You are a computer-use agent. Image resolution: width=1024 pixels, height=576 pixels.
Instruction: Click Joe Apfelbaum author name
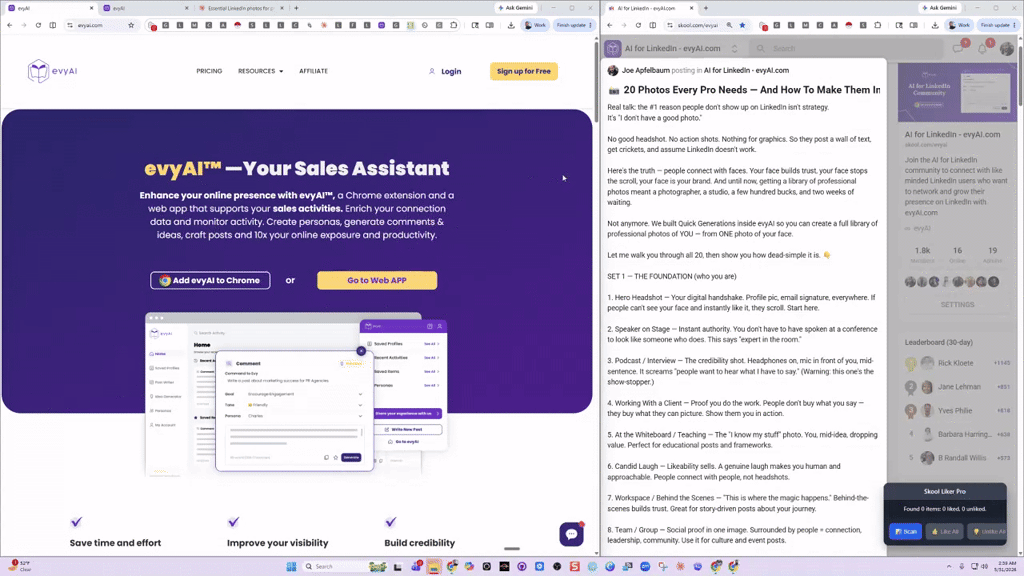tap(645, 71)
